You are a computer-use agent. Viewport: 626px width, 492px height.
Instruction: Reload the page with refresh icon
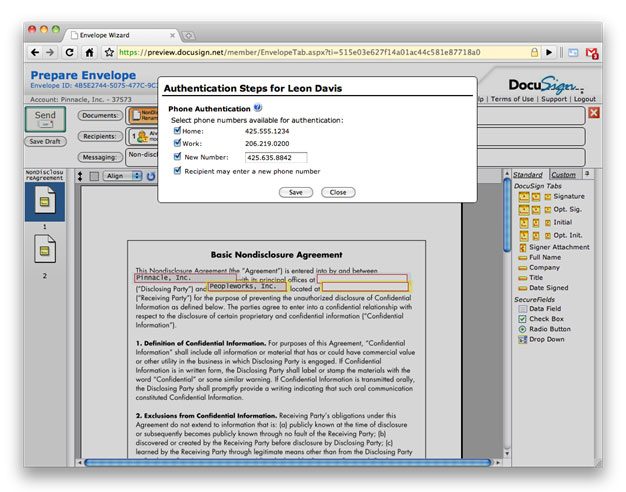[x=69, y=52]
